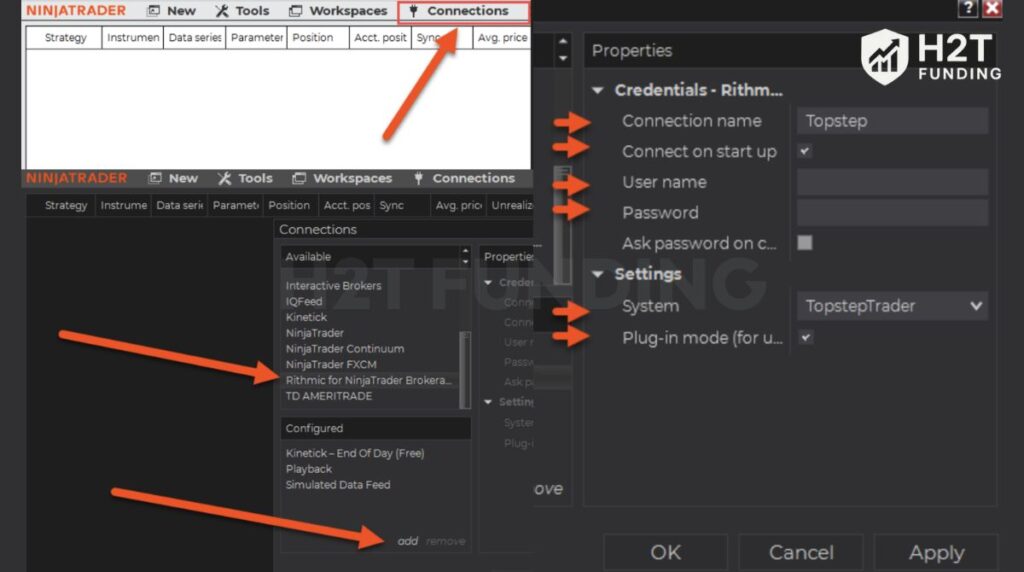Toggle the Connect on start up checkbox
Screen dimensions: 1024x572
[805, 151]
